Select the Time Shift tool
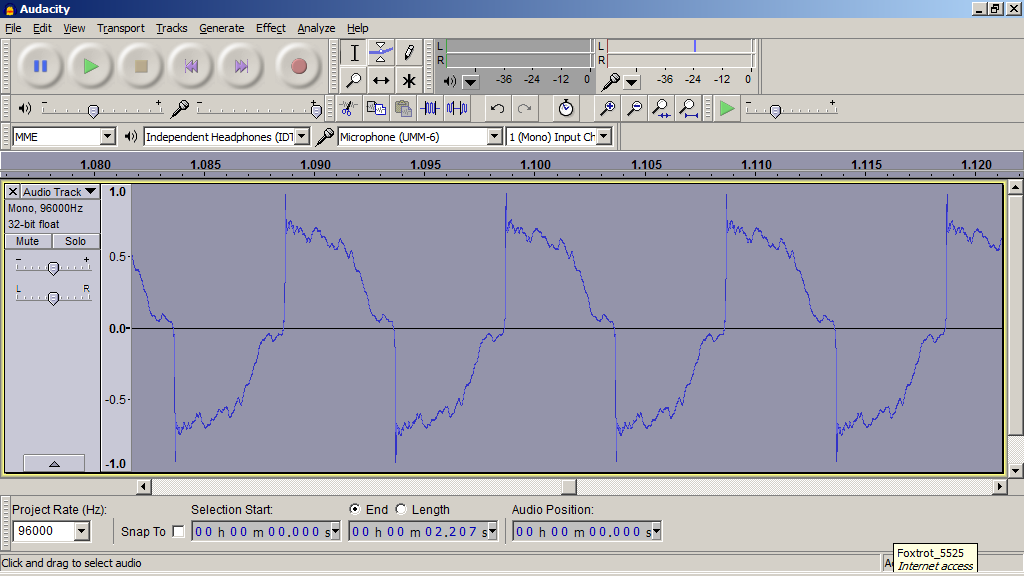 pos(381,80)
